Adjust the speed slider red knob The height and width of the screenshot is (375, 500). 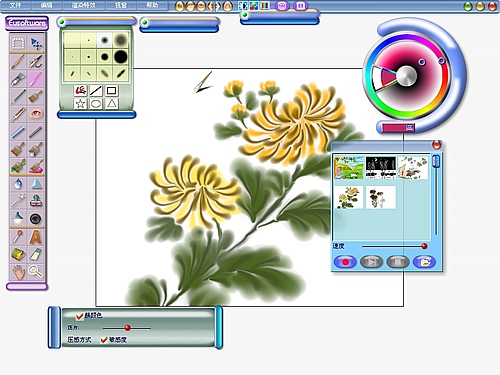click(x=424, y=246)
